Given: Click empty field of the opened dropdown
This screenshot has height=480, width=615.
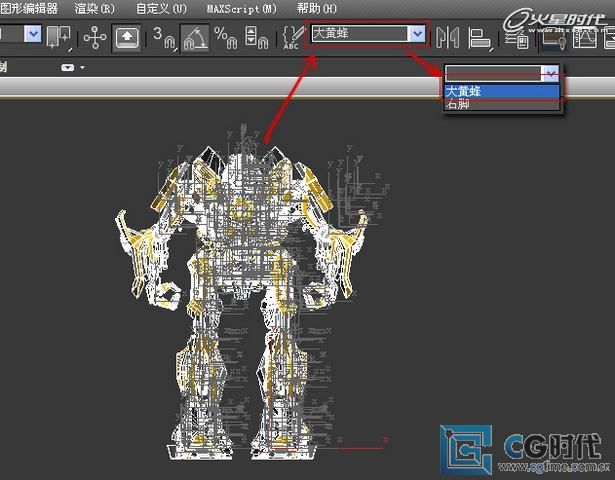Looking at the screenshot, I should pos(493,73).
